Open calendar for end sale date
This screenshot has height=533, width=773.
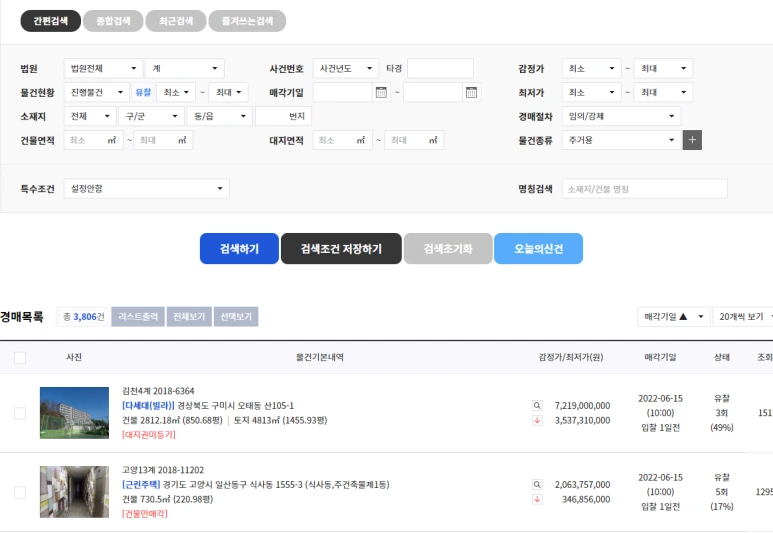[471, 92]
